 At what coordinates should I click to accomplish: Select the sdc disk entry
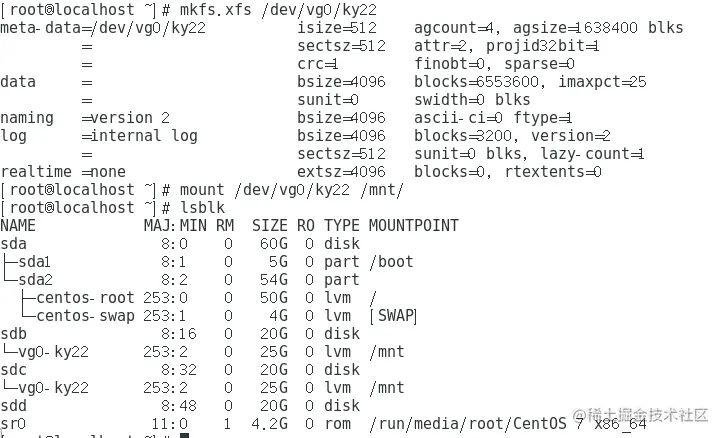14,369
